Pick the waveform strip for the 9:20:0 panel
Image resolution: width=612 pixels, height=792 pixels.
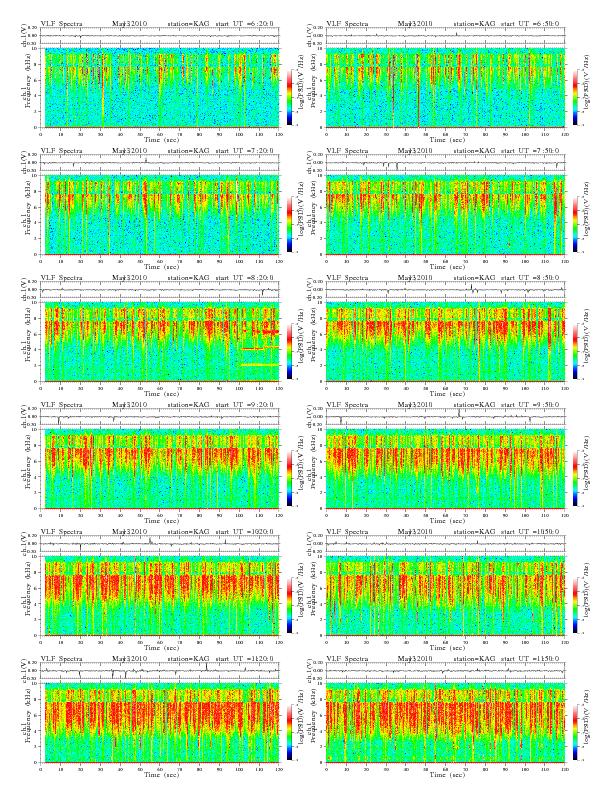pyautogui.click(x=160, y=417)
